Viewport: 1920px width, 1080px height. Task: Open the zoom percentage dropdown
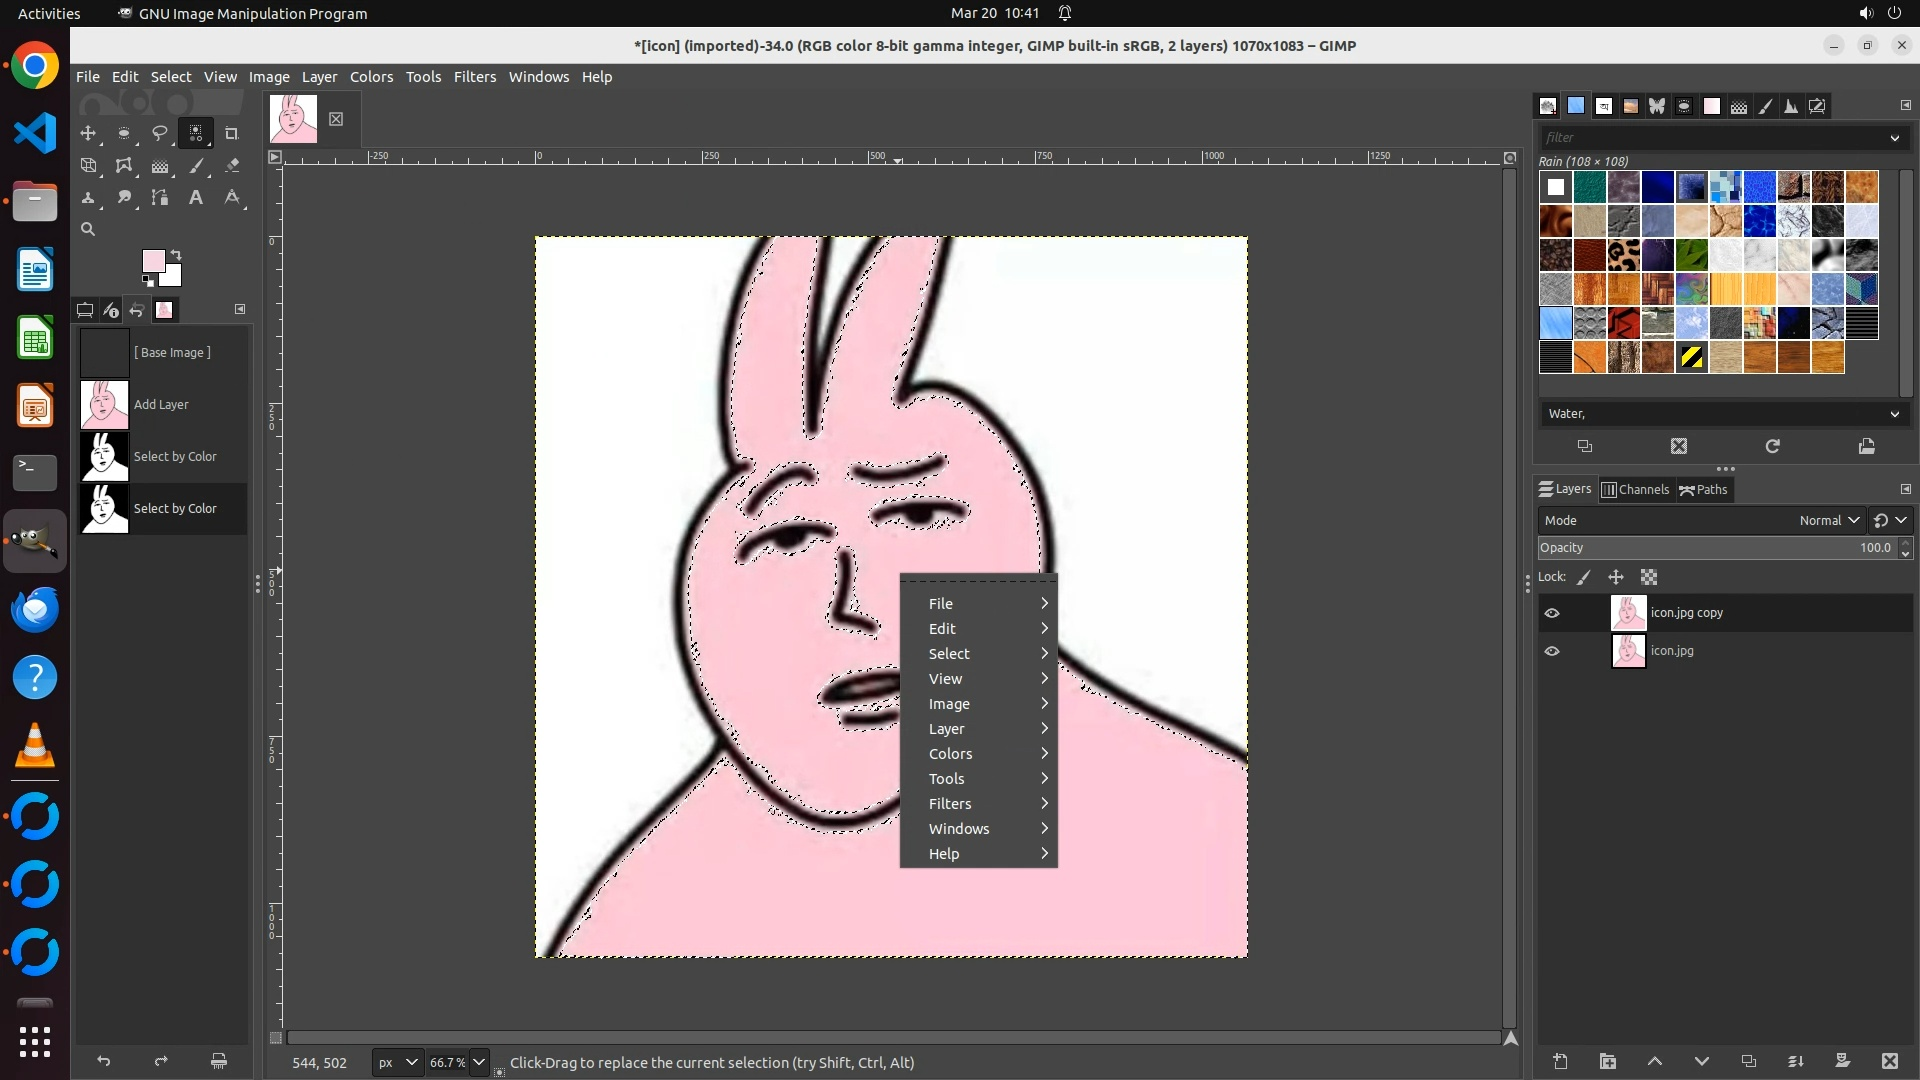[x=479, y=1062]
